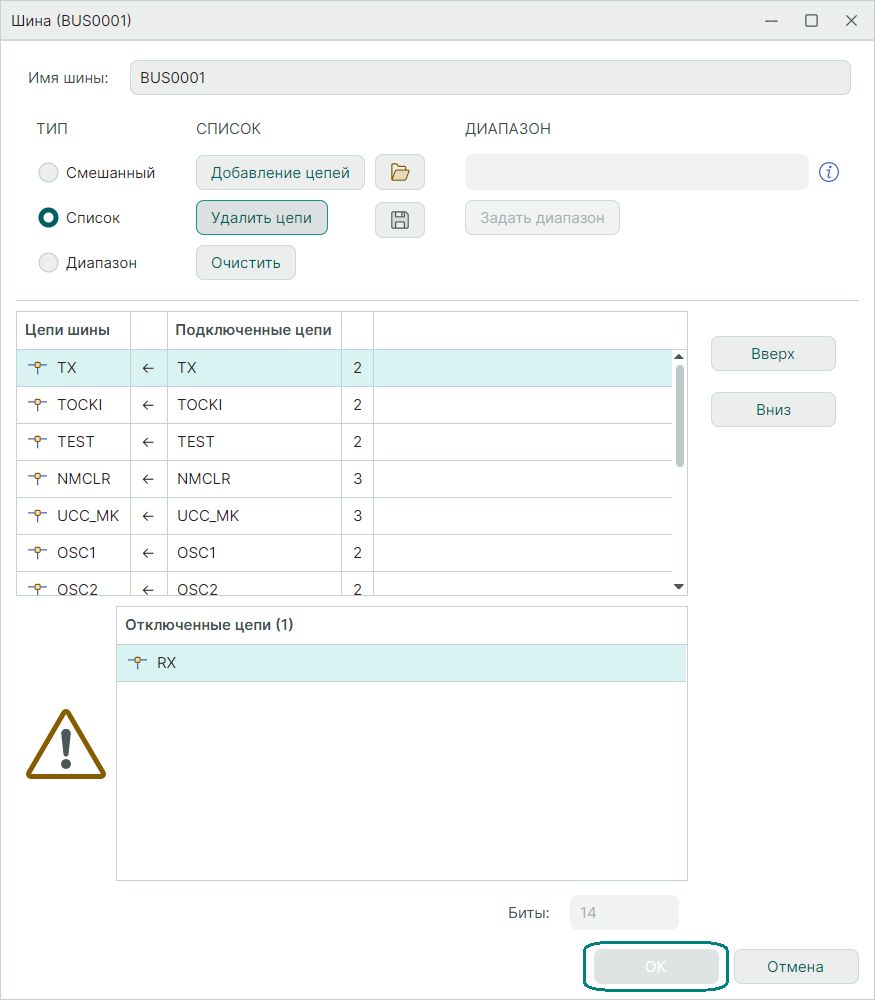
Task: Choose the Диапазон radio option
Action: pos(48,263)
